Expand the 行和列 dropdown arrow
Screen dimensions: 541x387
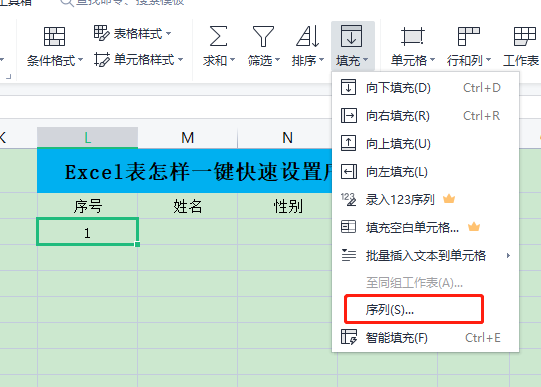tap(488, 60)
